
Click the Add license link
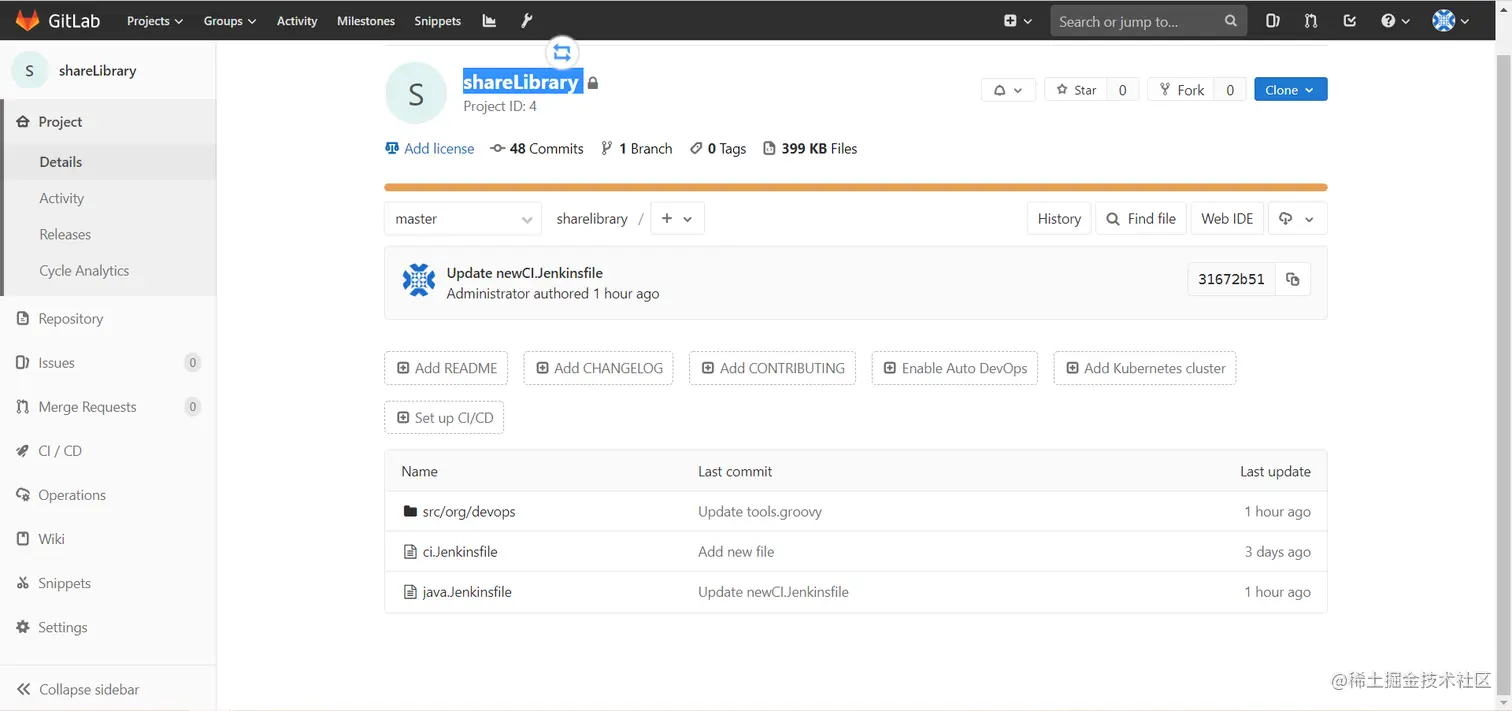coord(430,148)
